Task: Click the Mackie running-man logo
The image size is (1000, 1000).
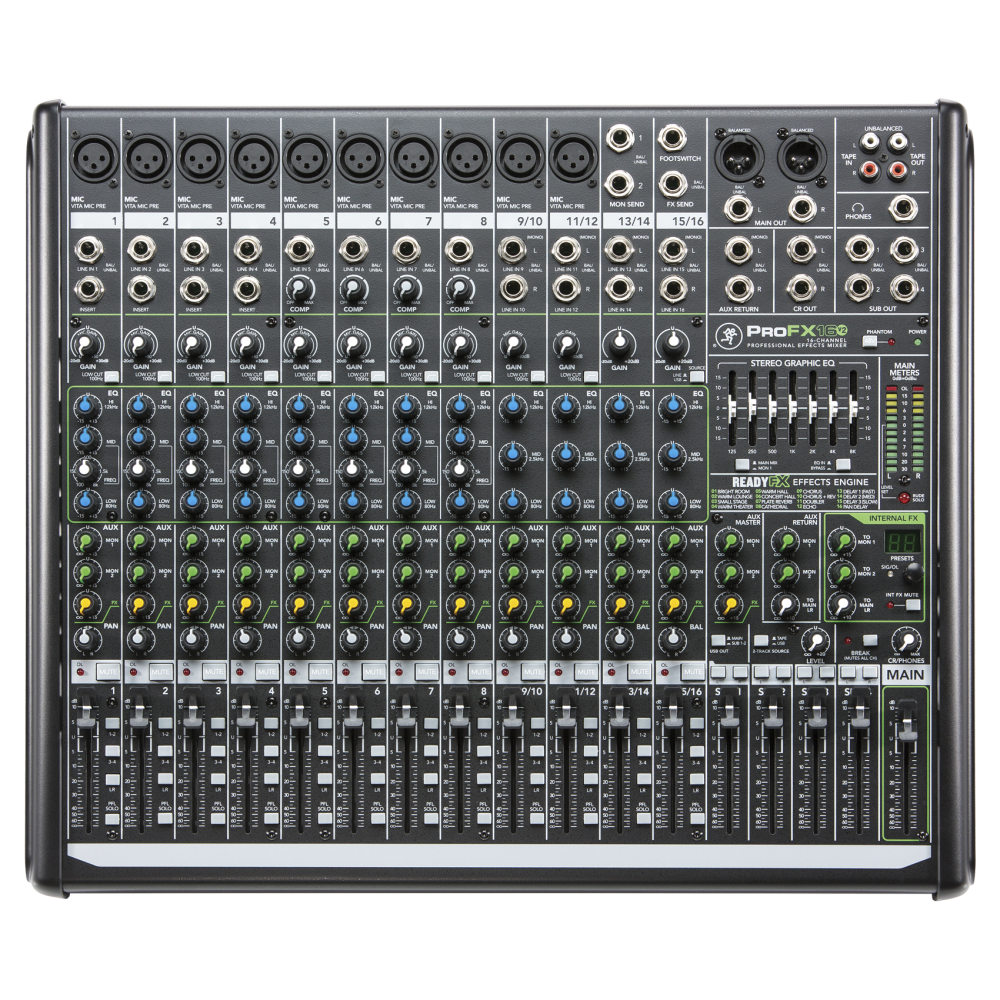Action: [x=728, y=337]
